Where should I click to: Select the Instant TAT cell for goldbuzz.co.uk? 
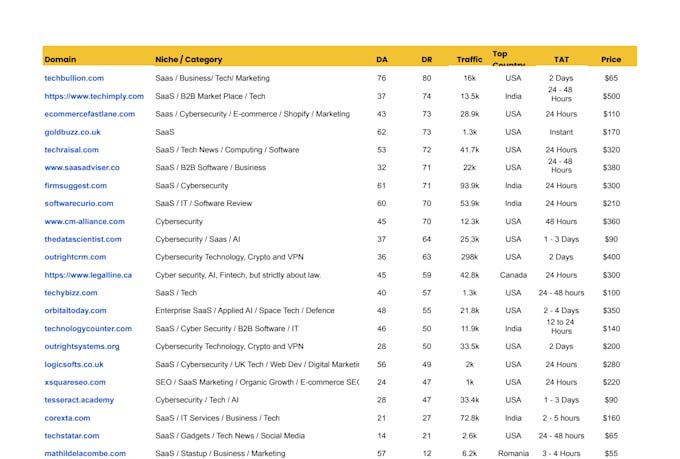[561, 132]
